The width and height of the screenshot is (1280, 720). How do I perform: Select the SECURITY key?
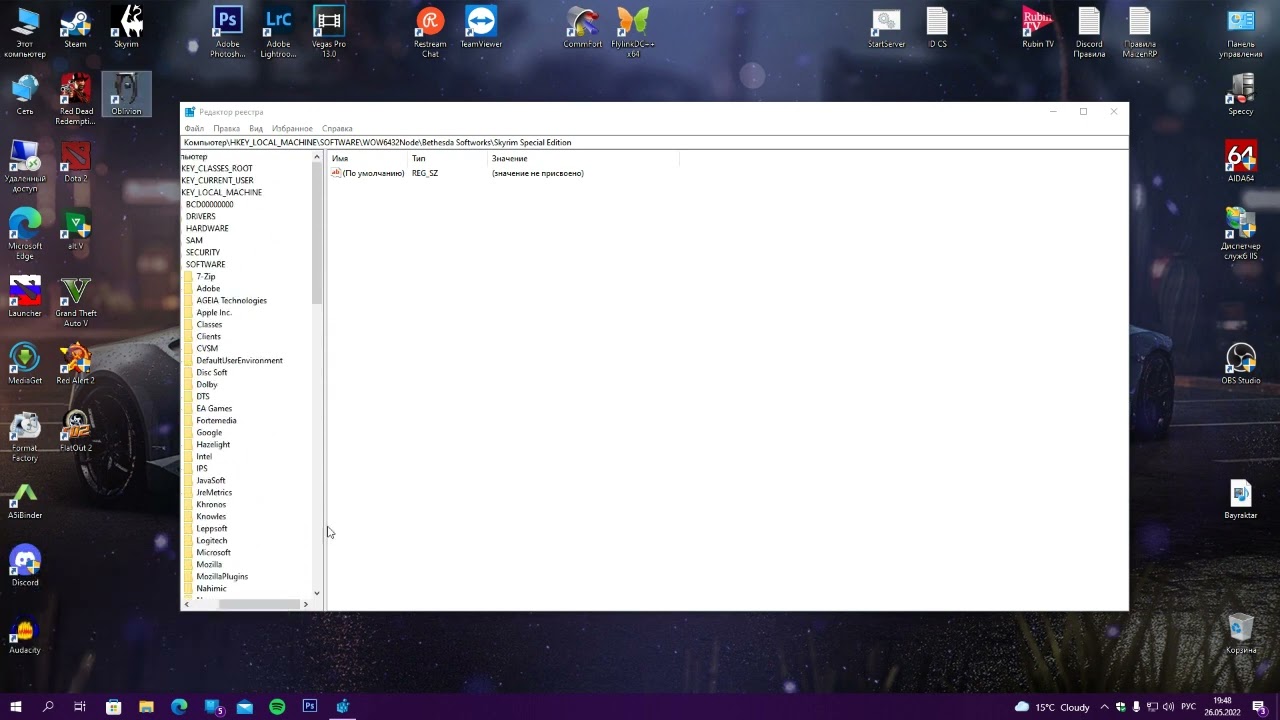202,252
